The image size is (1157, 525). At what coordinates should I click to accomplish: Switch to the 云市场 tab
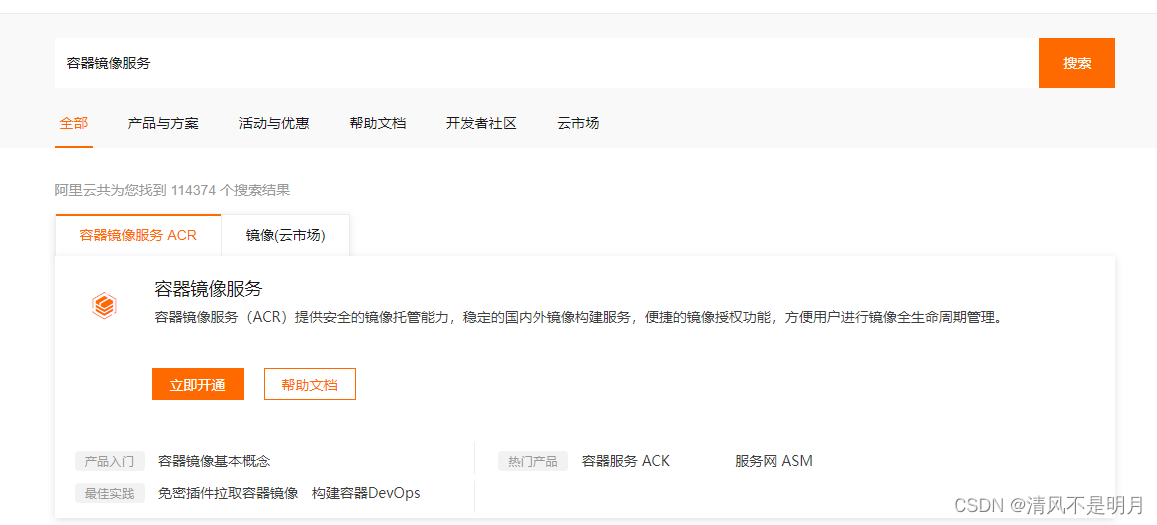pos(578,123)
